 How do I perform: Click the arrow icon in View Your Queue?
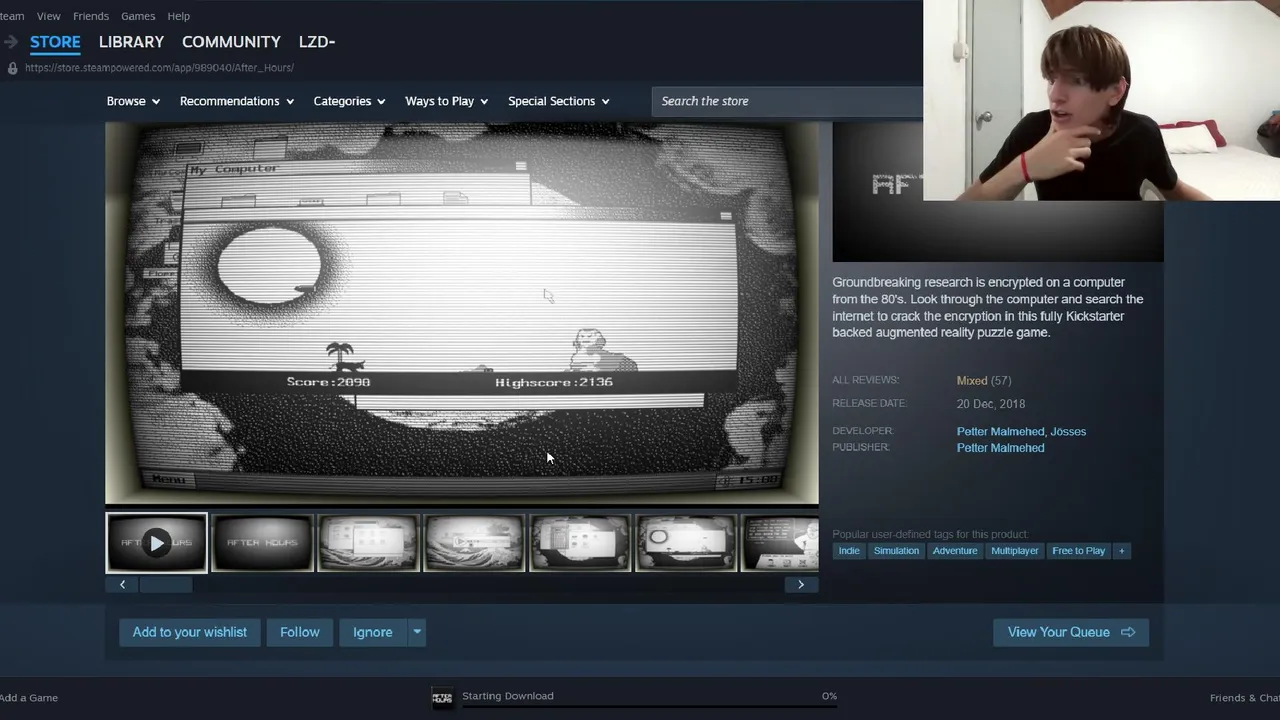1128,632
